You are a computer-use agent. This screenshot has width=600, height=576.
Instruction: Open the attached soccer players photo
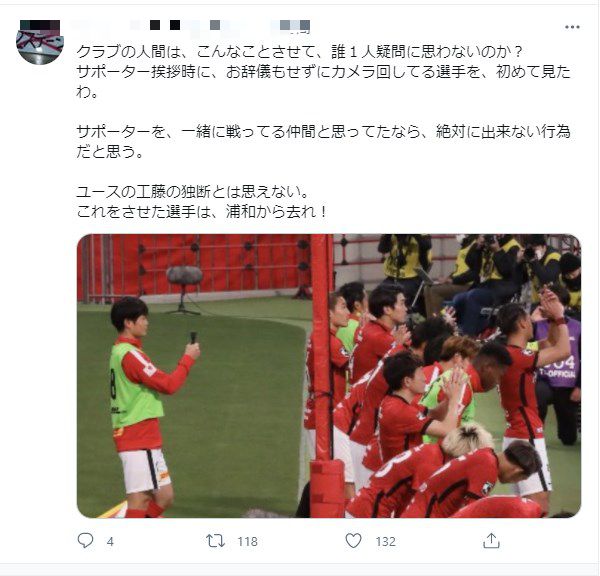click(329, 375)
